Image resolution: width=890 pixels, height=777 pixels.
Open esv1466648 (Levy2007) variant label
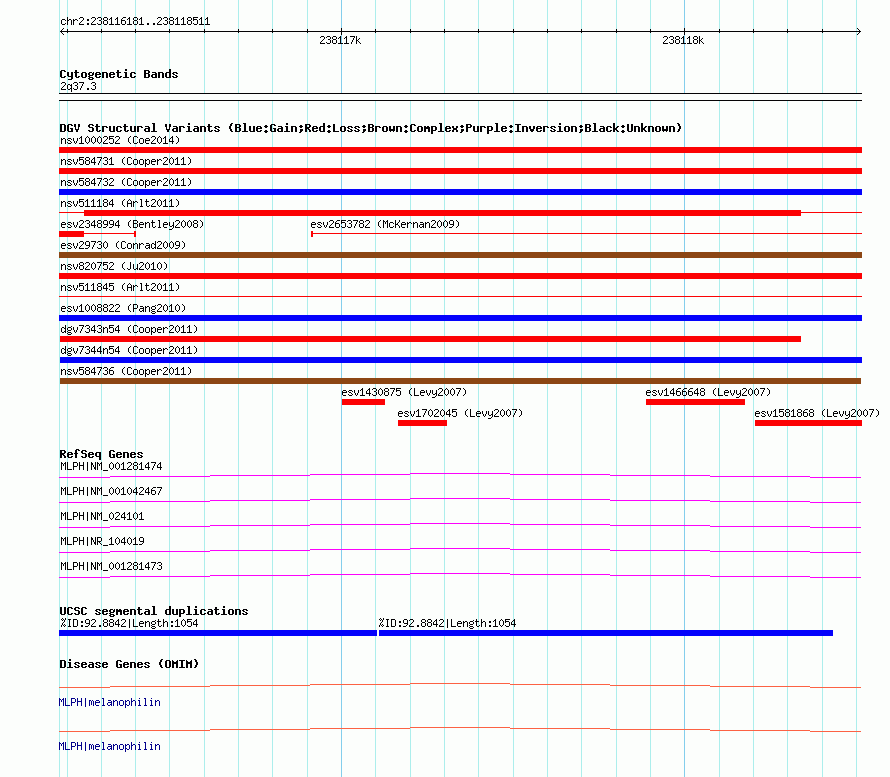pyautogui.click(x=708, y=392)
